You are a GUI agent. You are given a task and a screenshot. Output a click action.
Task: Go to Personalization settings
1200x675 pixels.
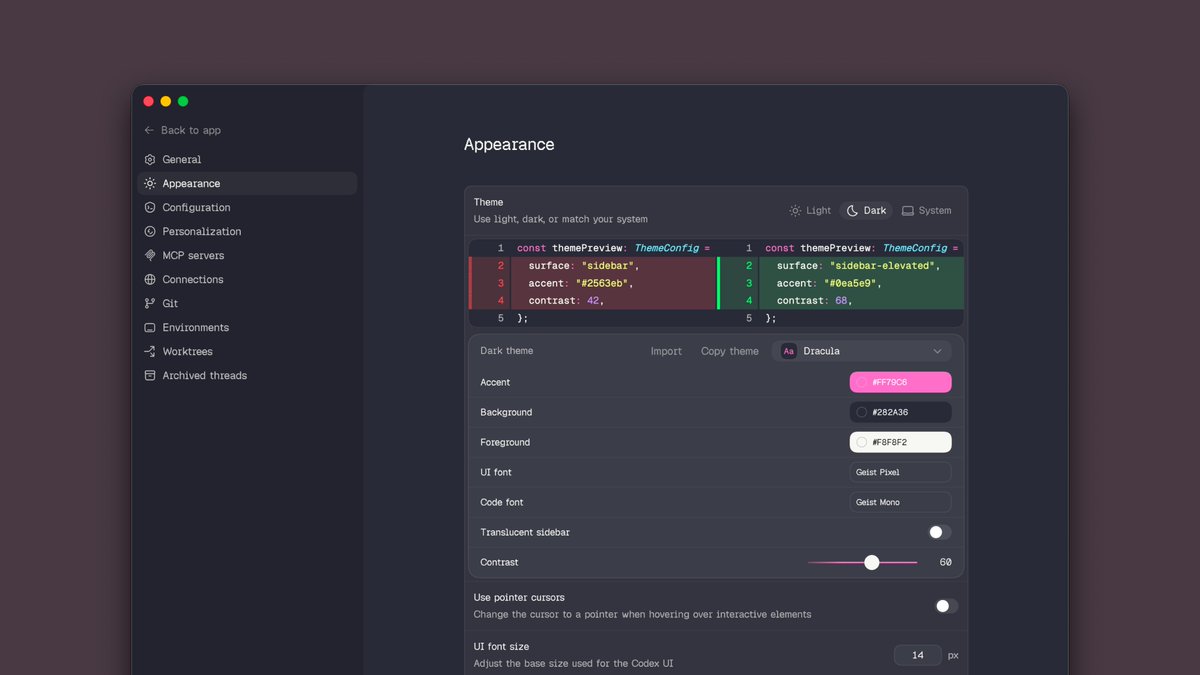coord(247,232)
